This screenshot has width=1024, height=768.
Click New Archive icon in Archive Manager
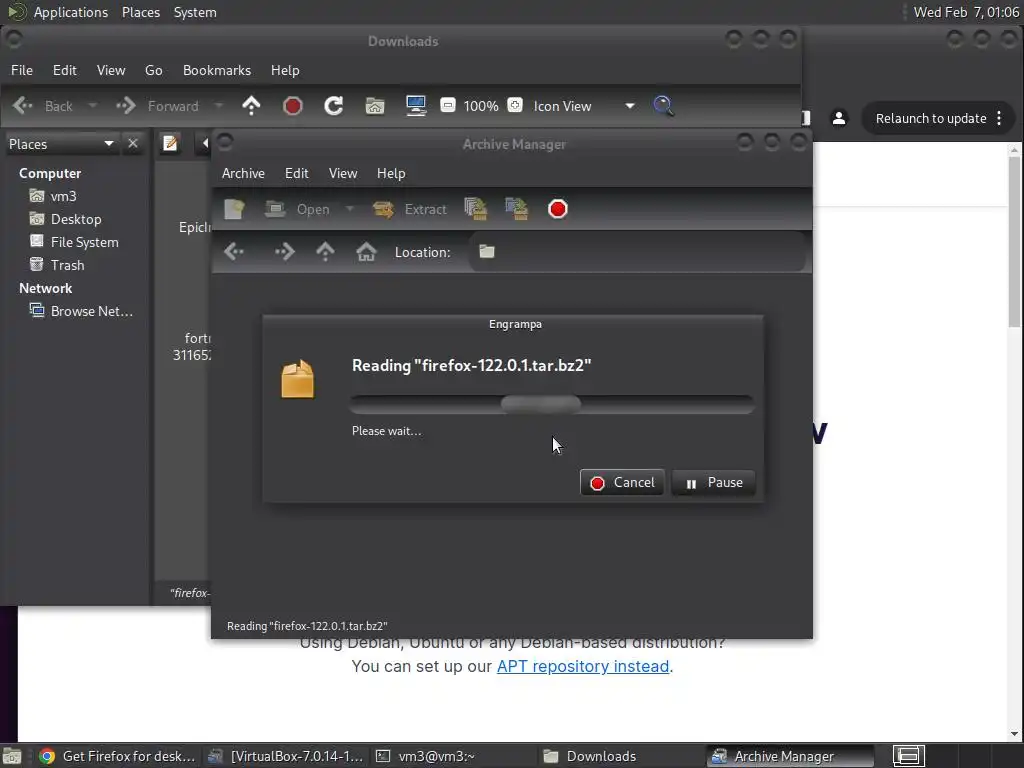(x=234, y=209)
